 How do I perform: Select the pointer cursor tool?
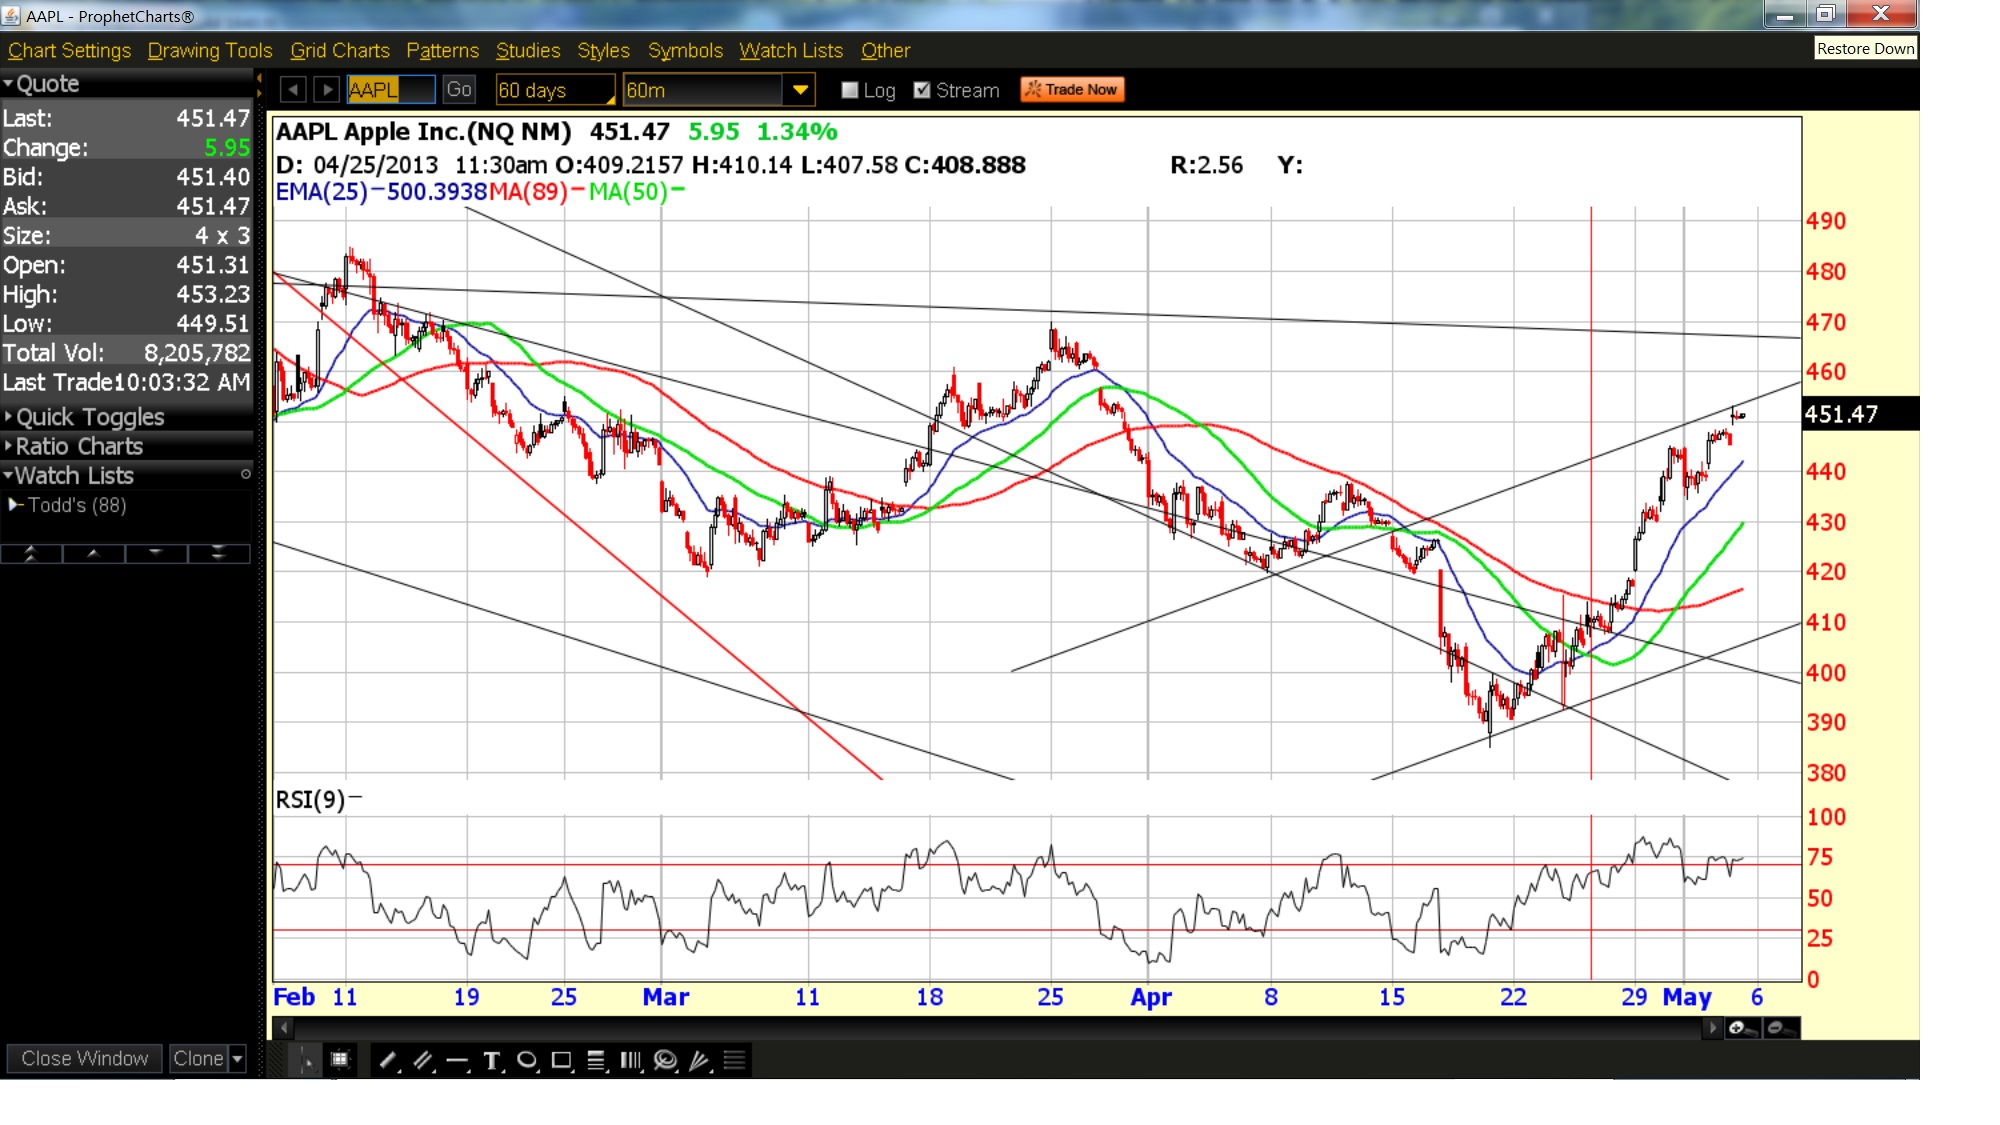306,1060
